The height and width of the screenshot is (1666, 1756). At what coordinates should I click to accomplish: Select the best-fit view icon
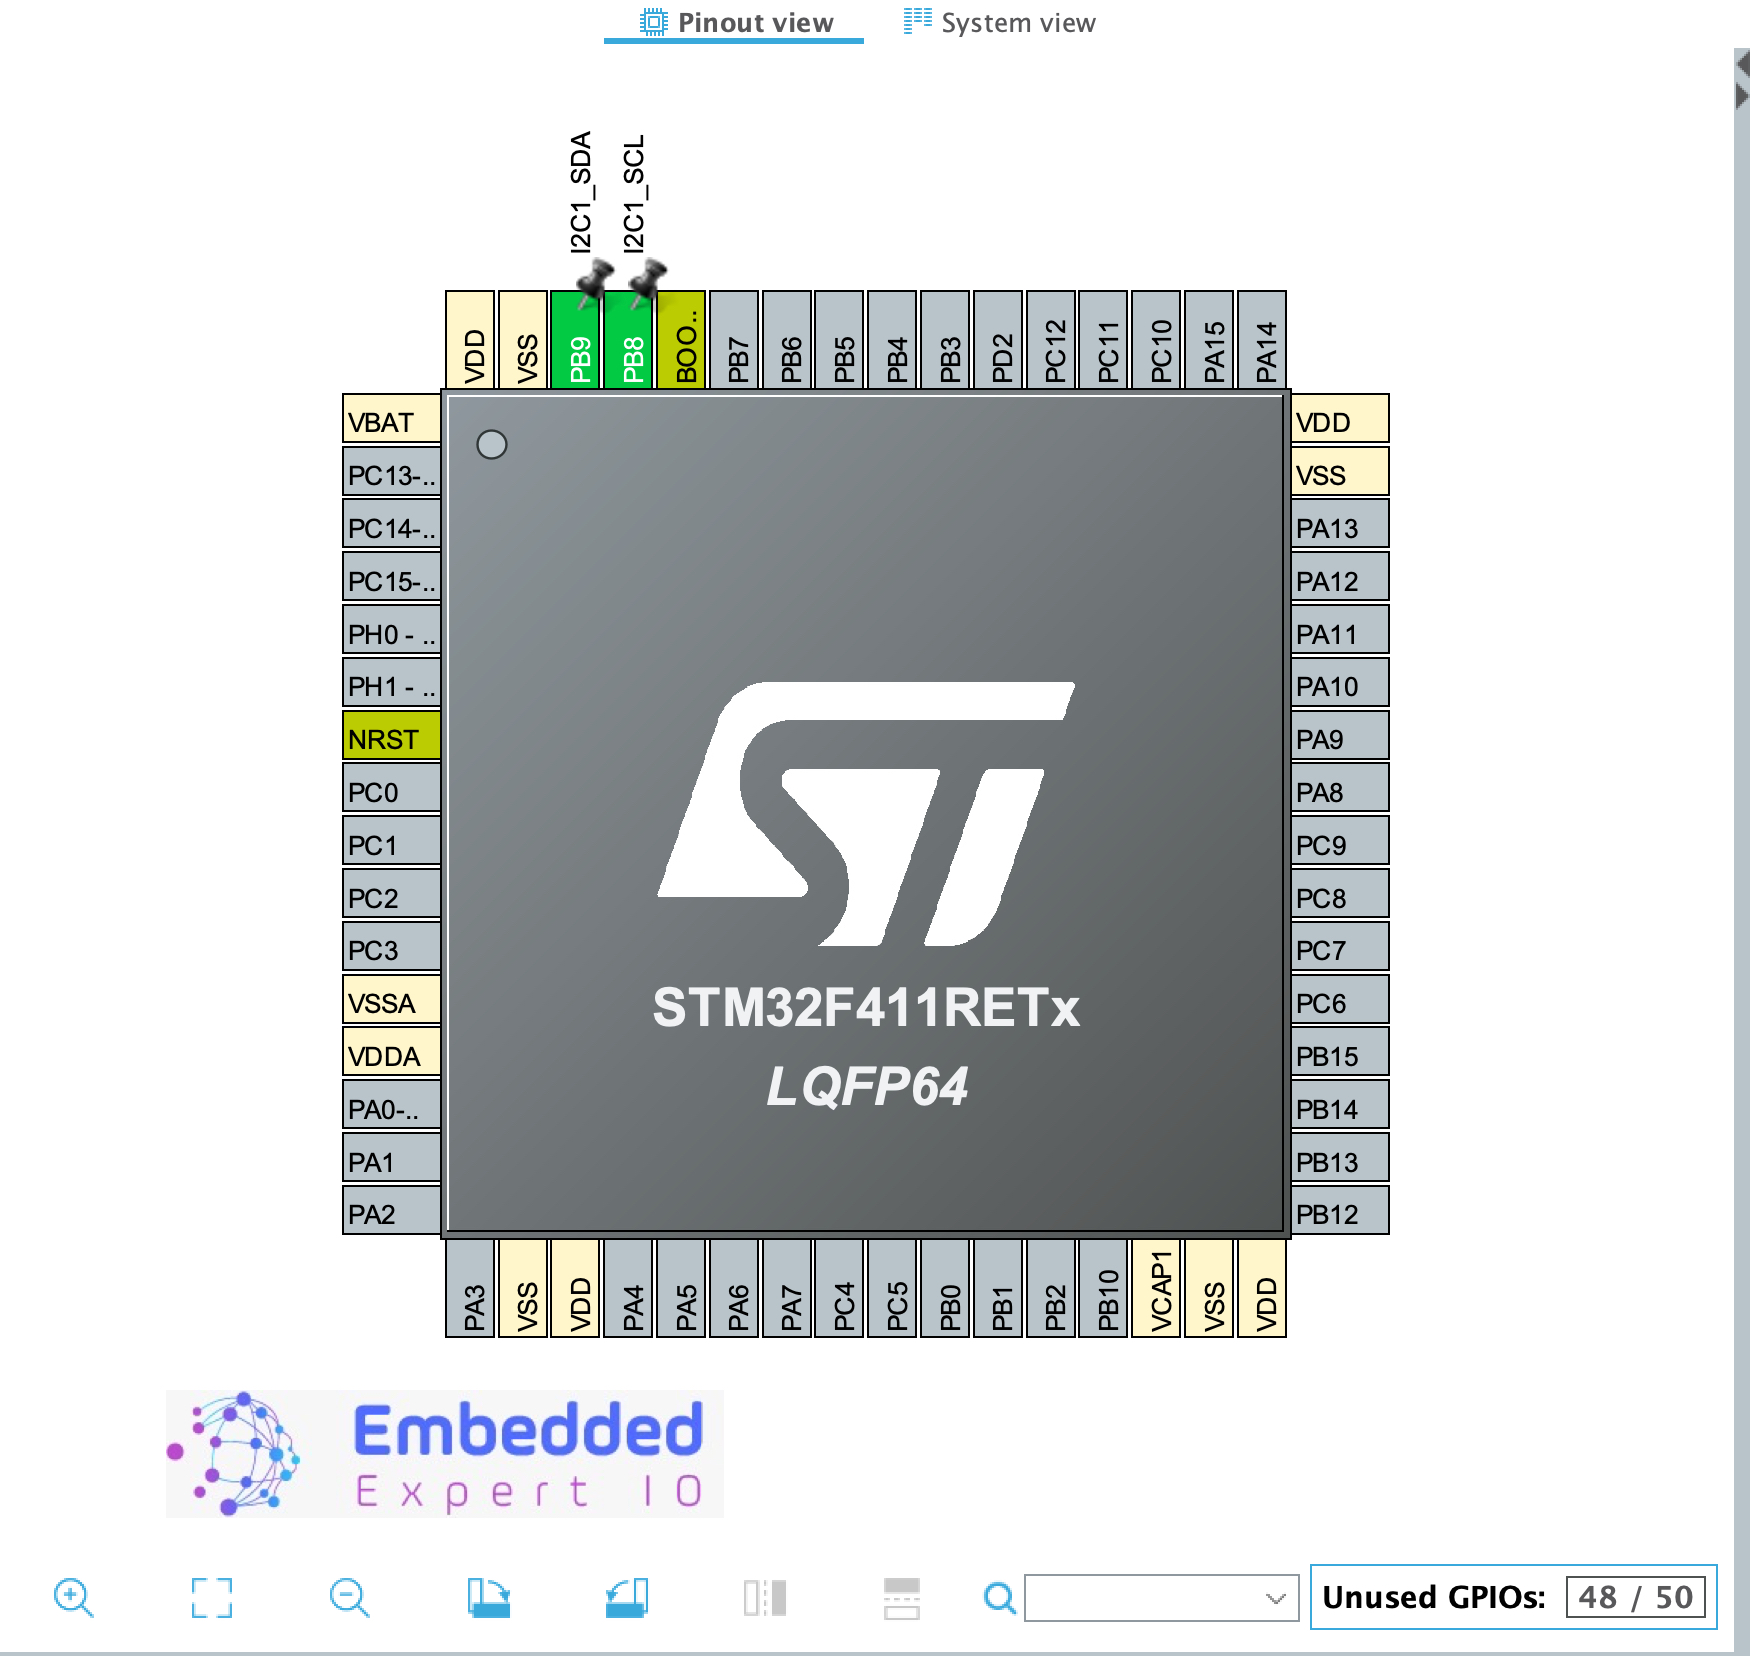210,1598
